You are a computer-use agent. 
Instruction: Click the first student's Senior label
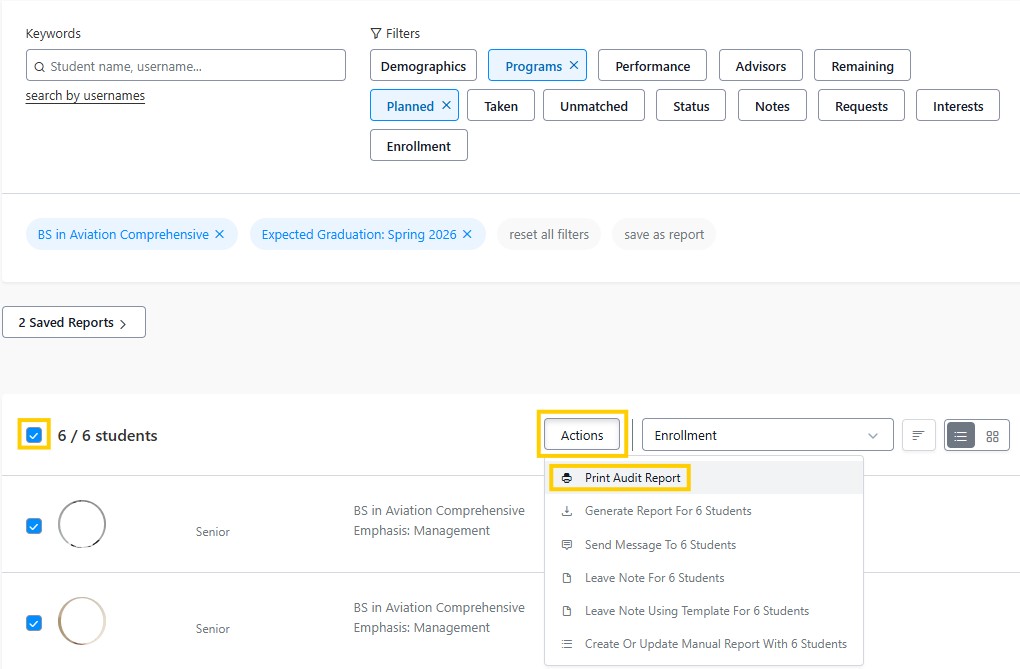pos(213,532)
